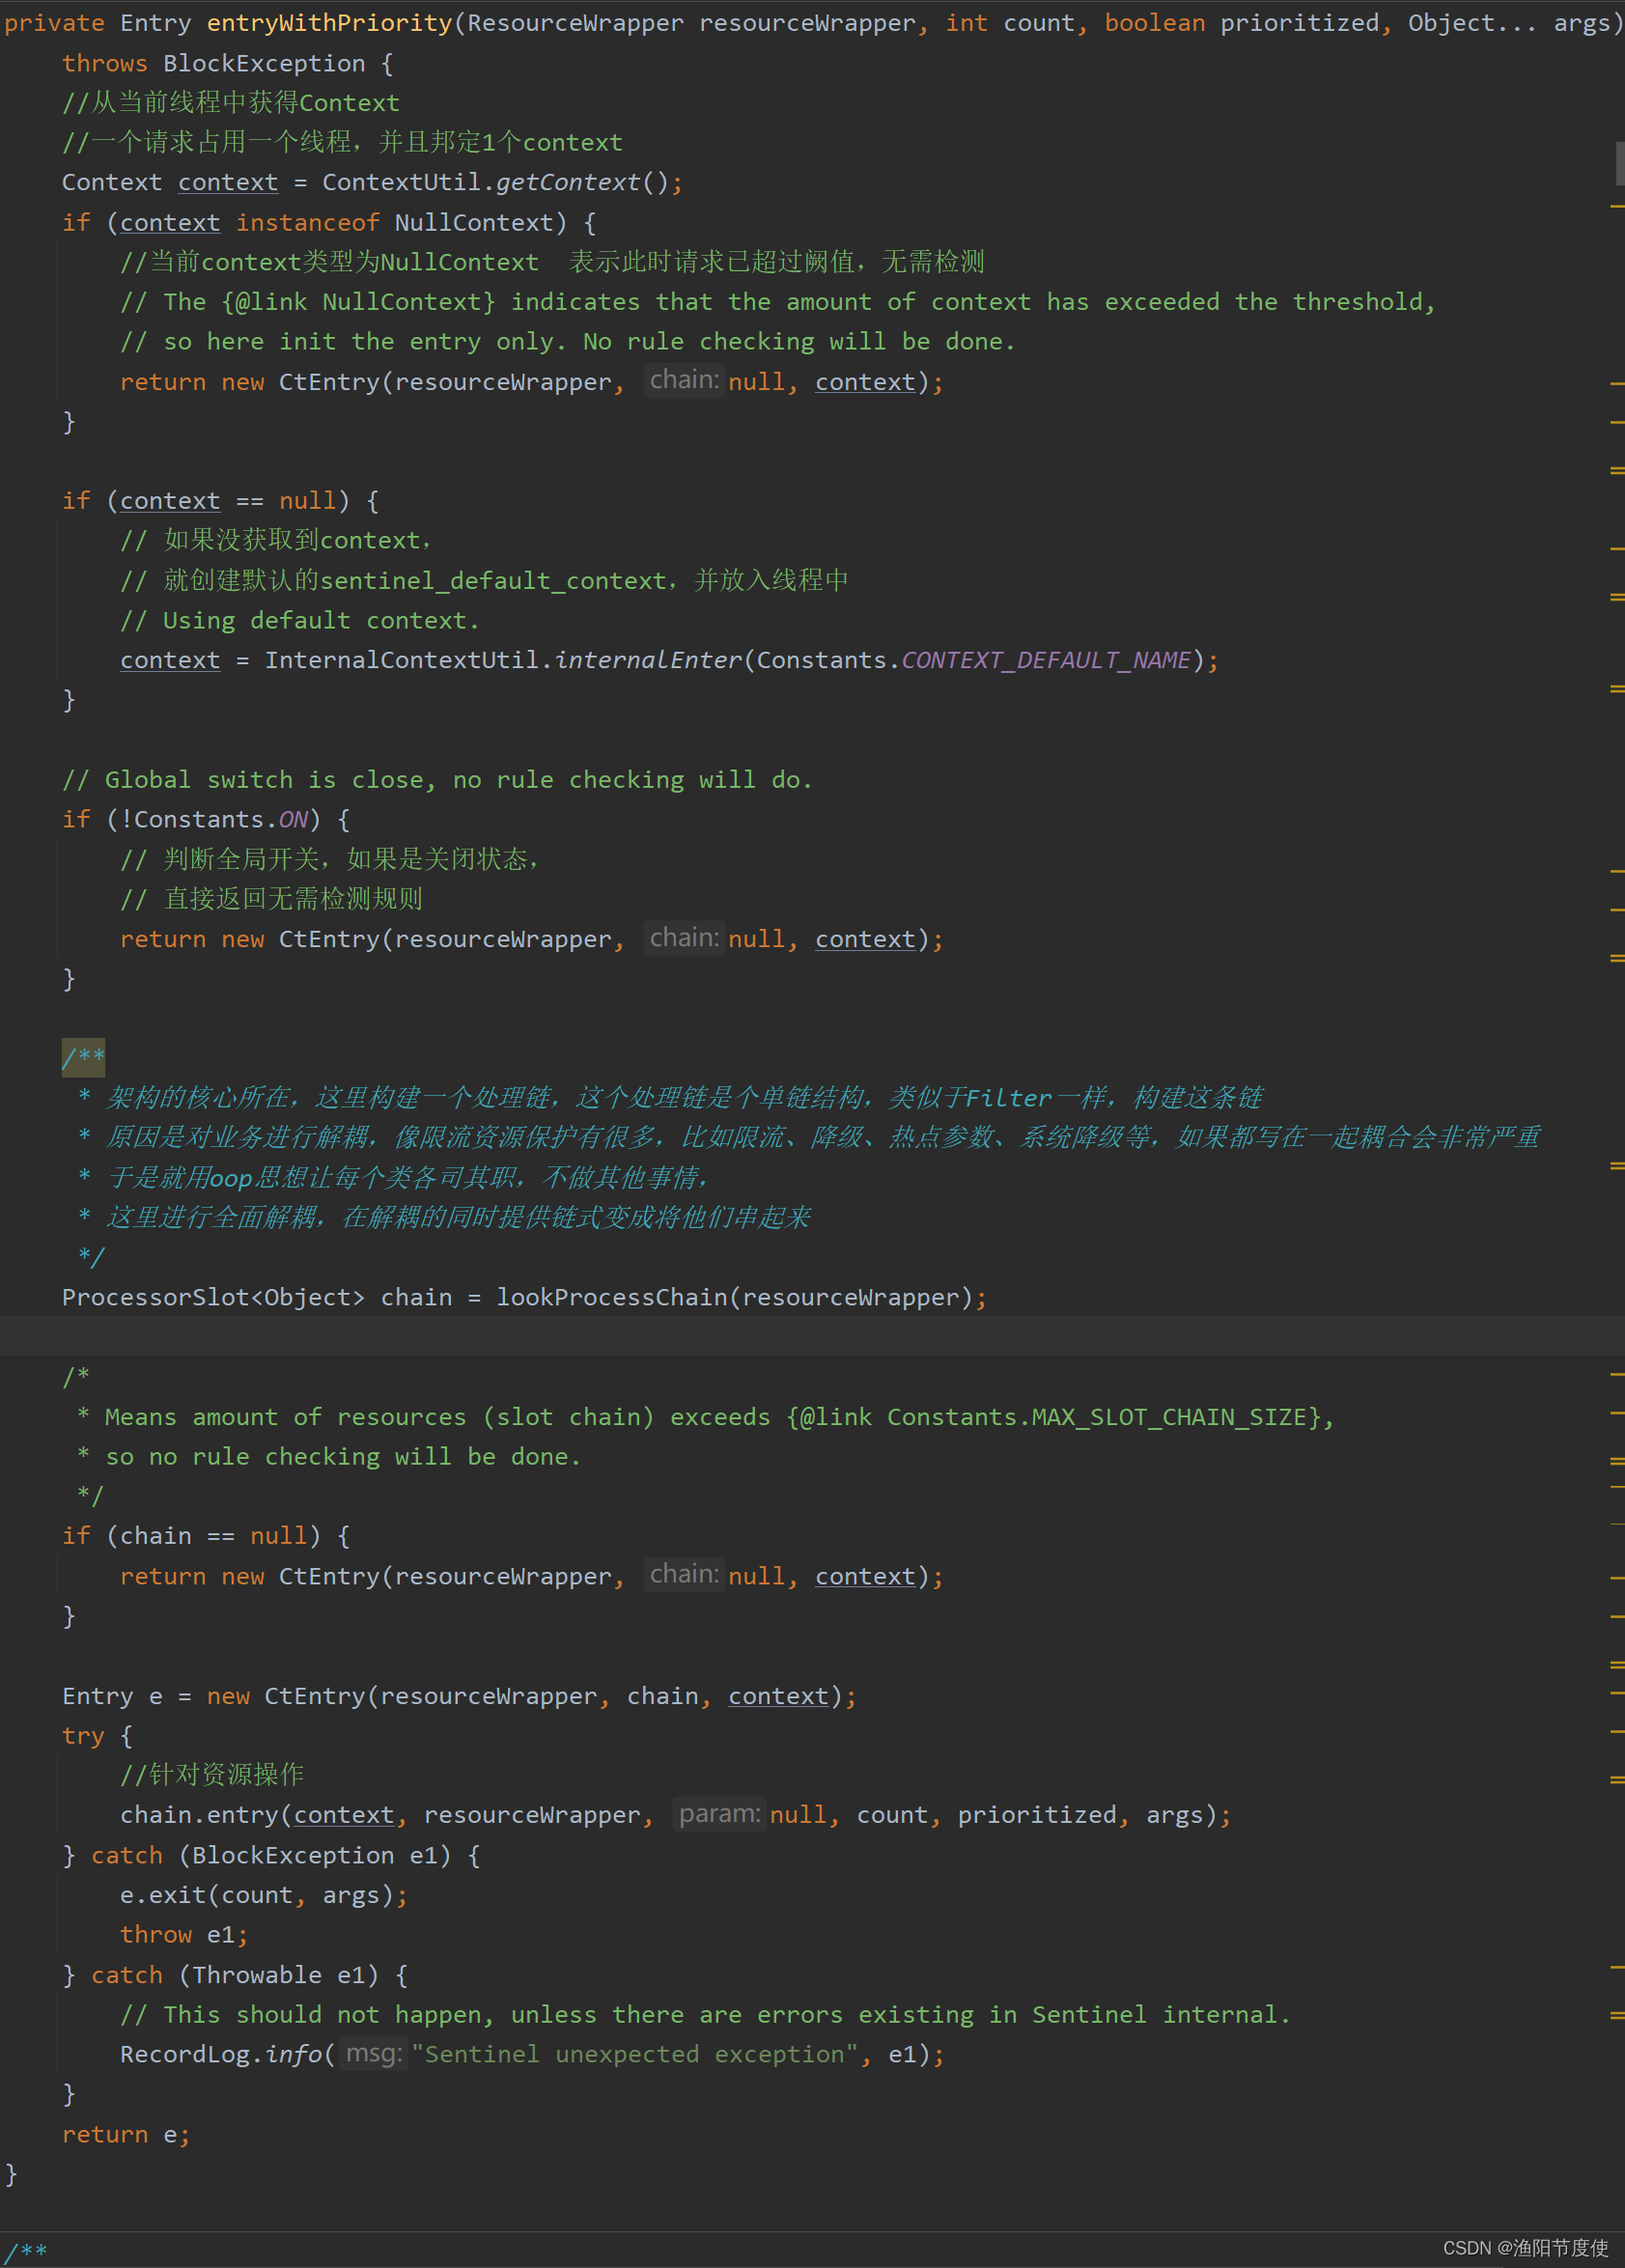Image resolution: width=1625 pixels, height=2268 pixels.
Task: Click the 'Entry e = new CtEntry' line
Action: tap(459, 1696)
